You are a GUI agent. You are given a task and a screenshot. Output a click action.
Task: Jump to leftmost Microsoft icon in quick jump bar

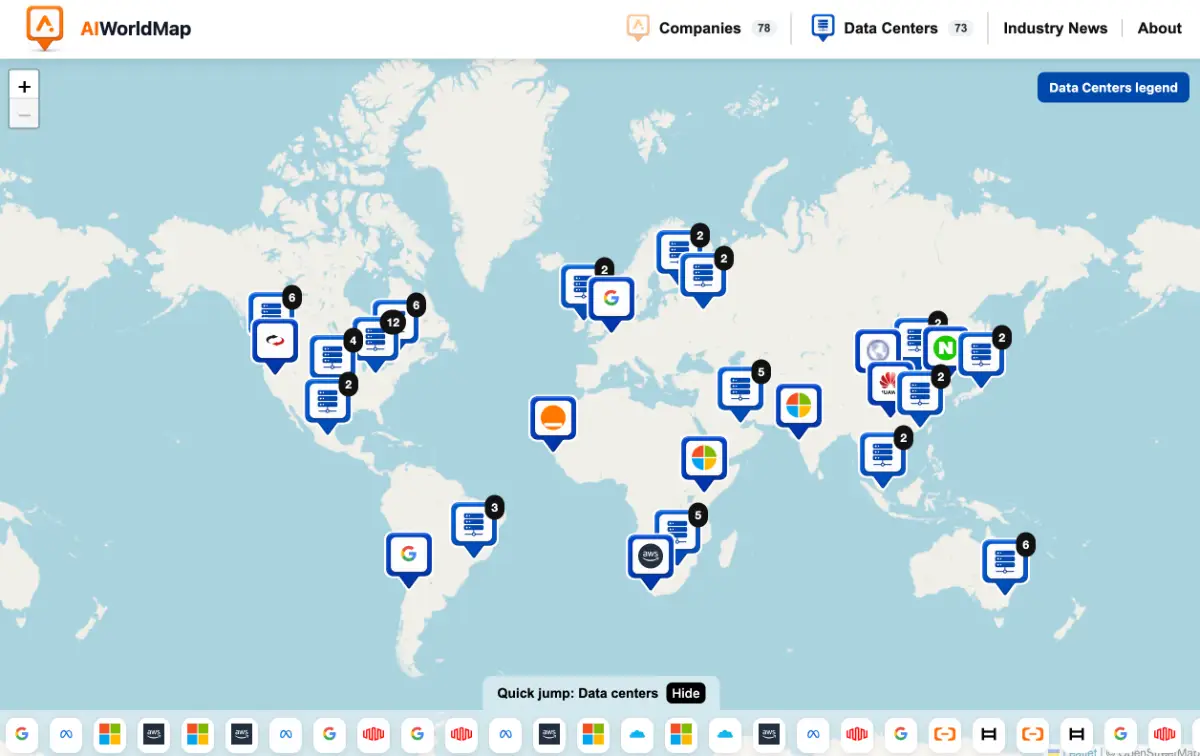(x=109, y=734)
